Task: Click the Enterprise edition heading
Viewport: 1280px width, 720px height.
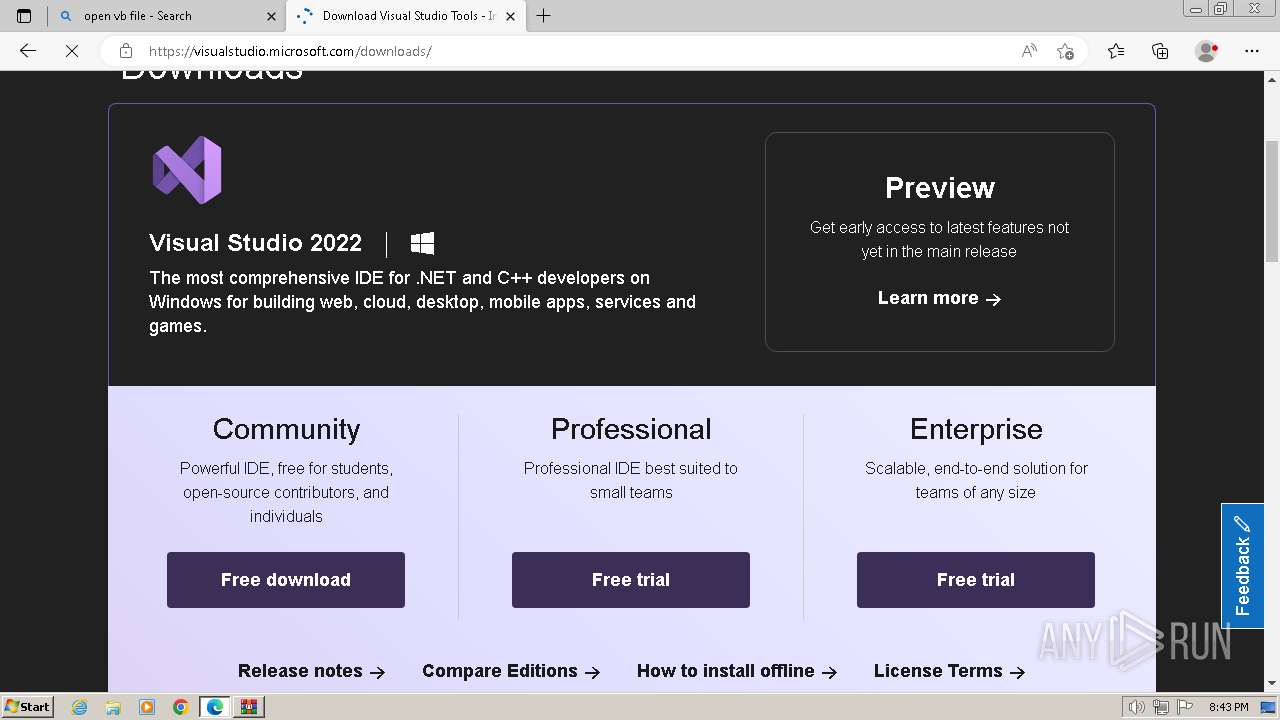Action: (976, 429)
